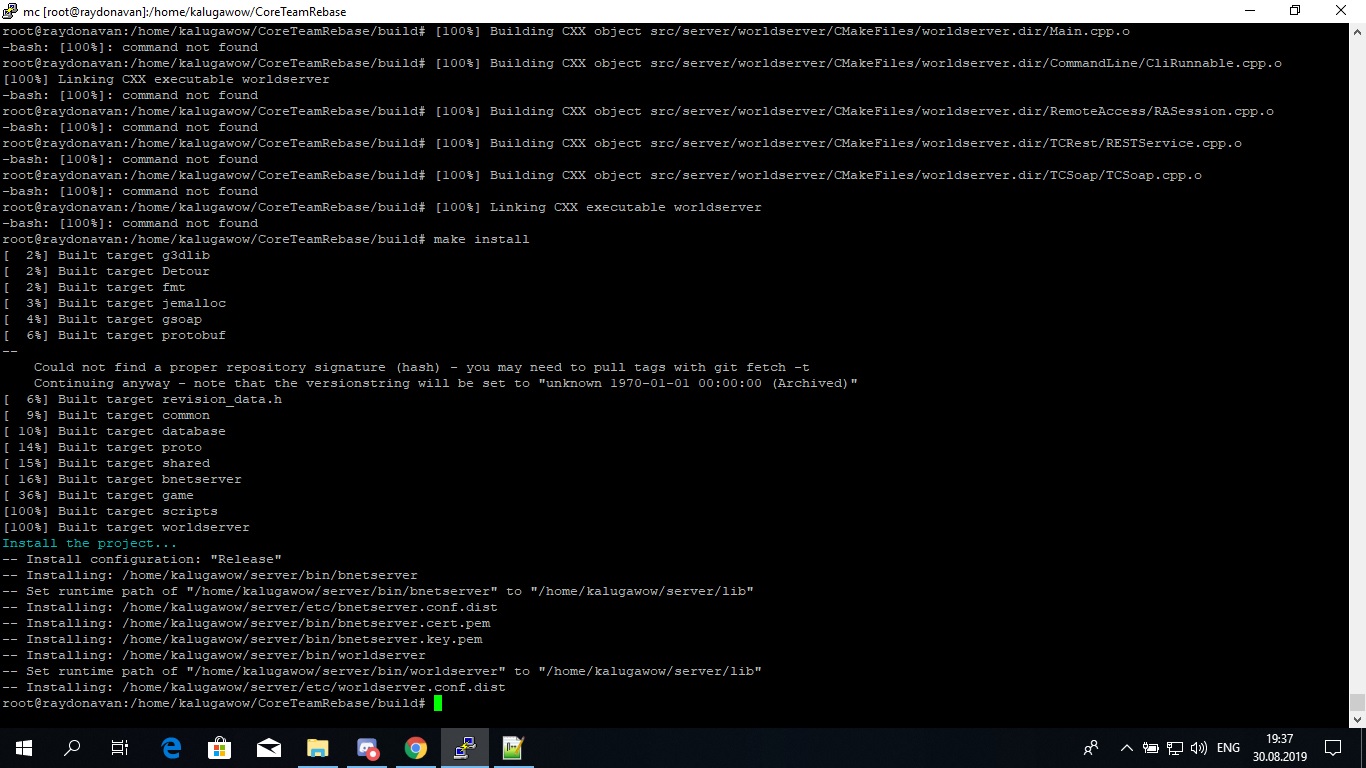Open the Action Center notifications
The height and width of the screenshot is (768, 1366).
1332,747
